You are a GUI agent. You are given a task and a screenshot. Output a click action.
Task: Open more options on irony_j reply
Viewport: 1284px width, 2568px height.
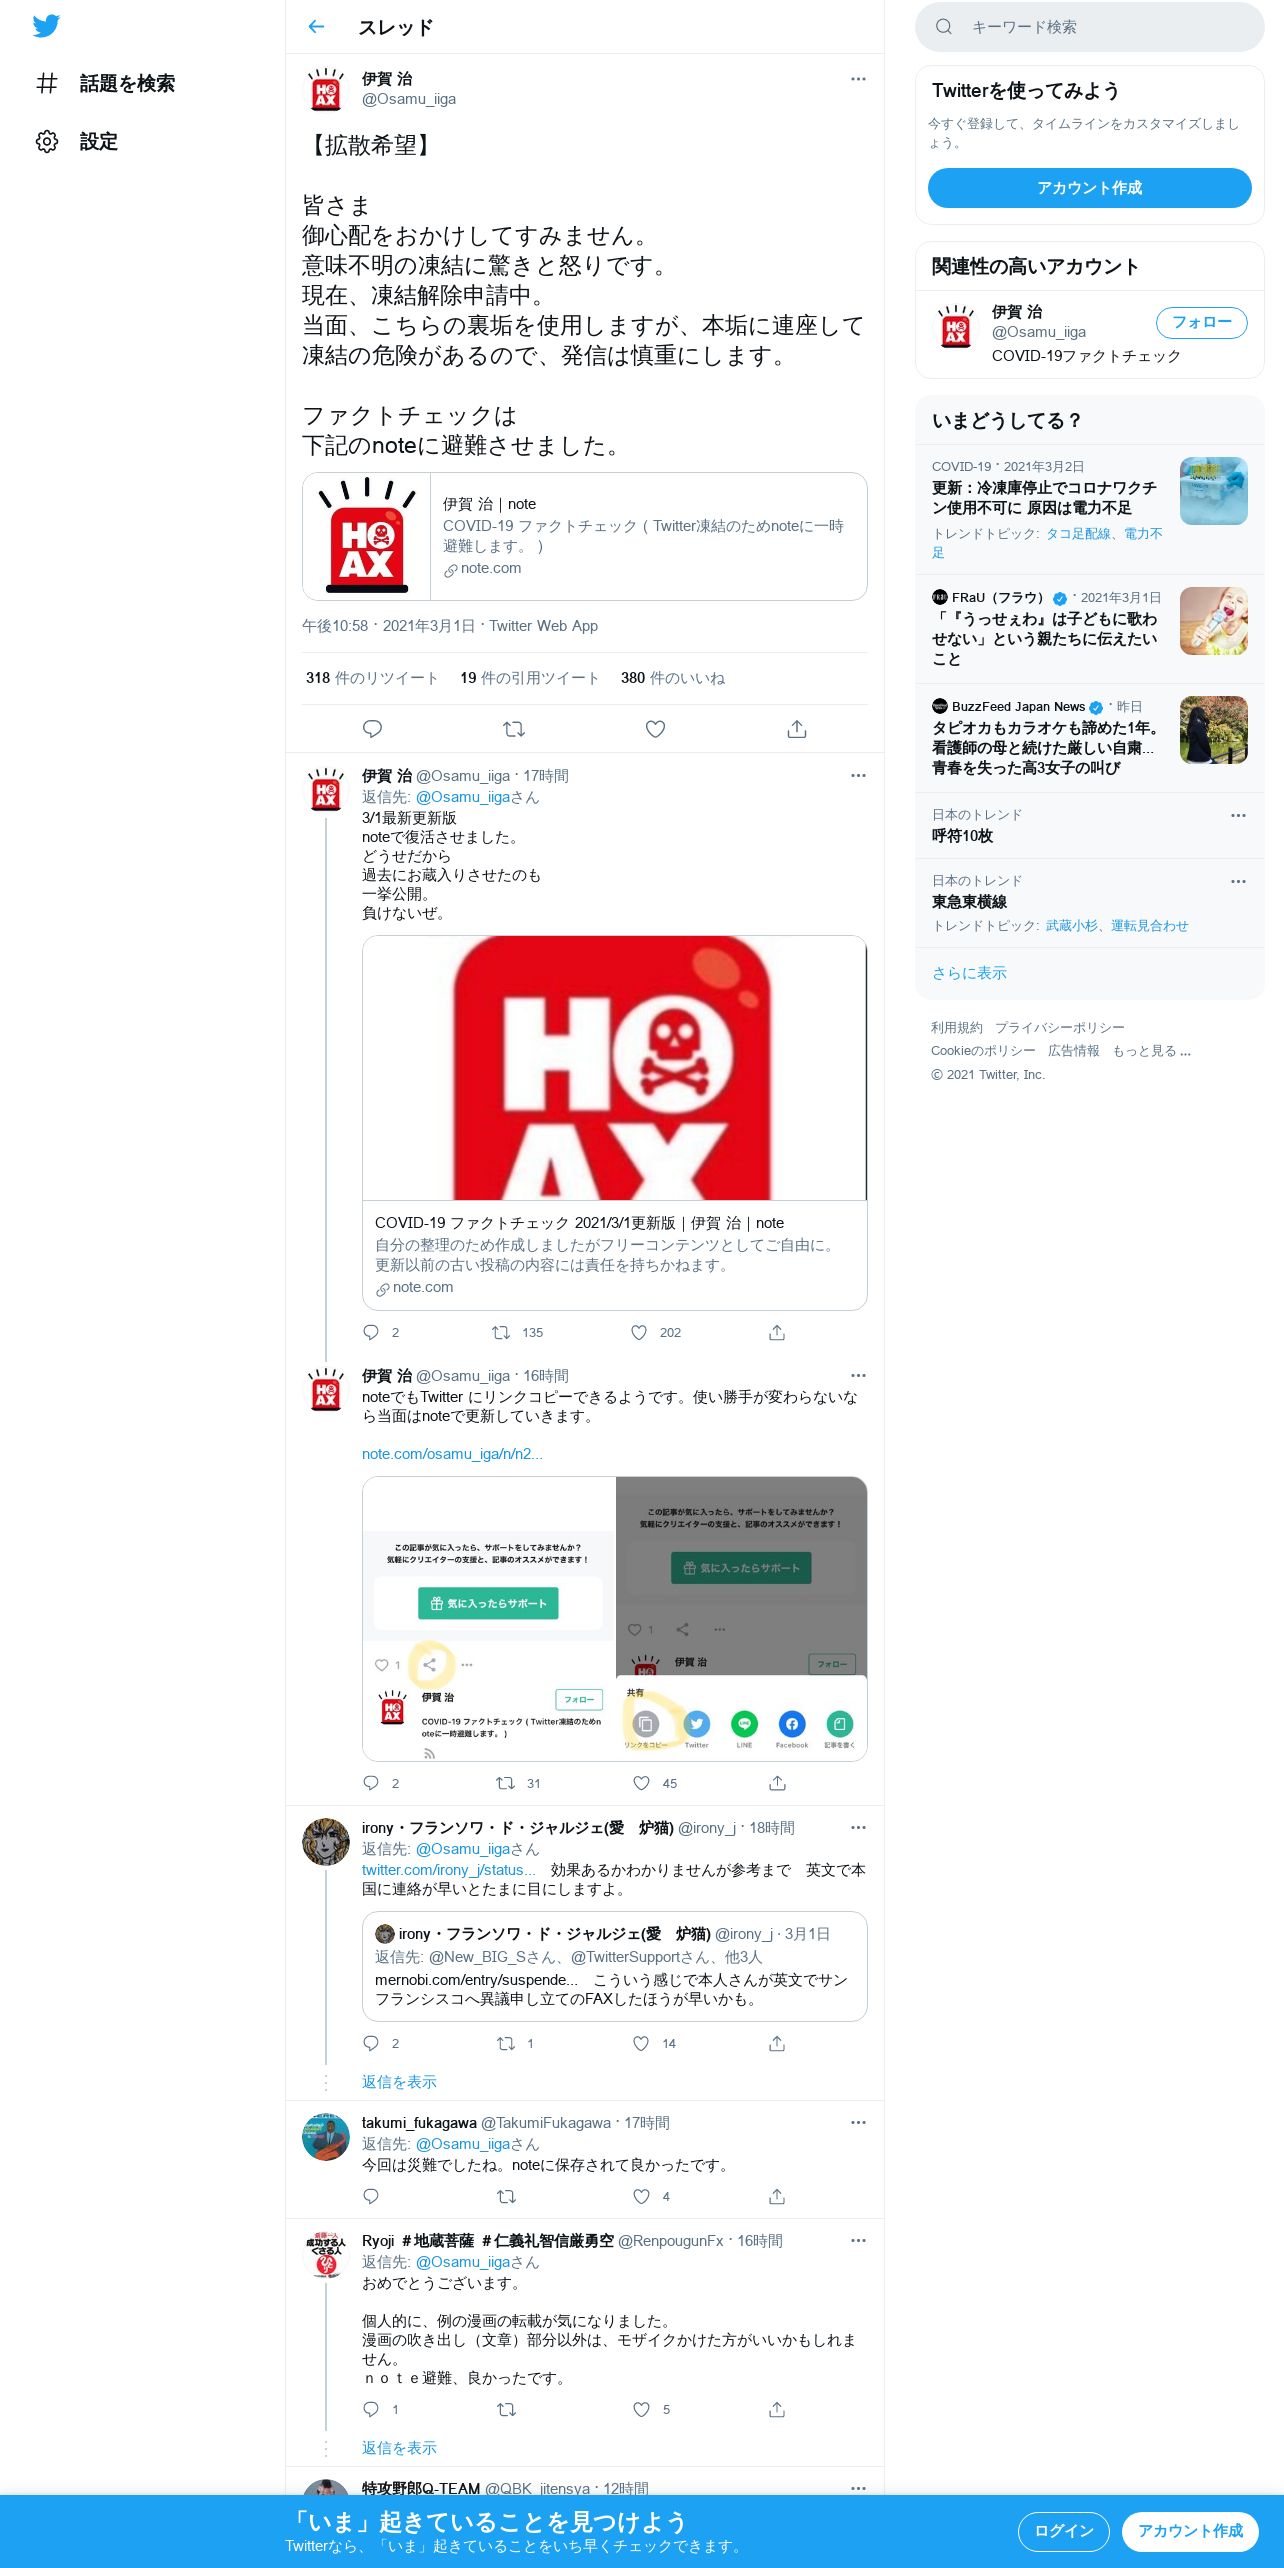point(858,1827)
